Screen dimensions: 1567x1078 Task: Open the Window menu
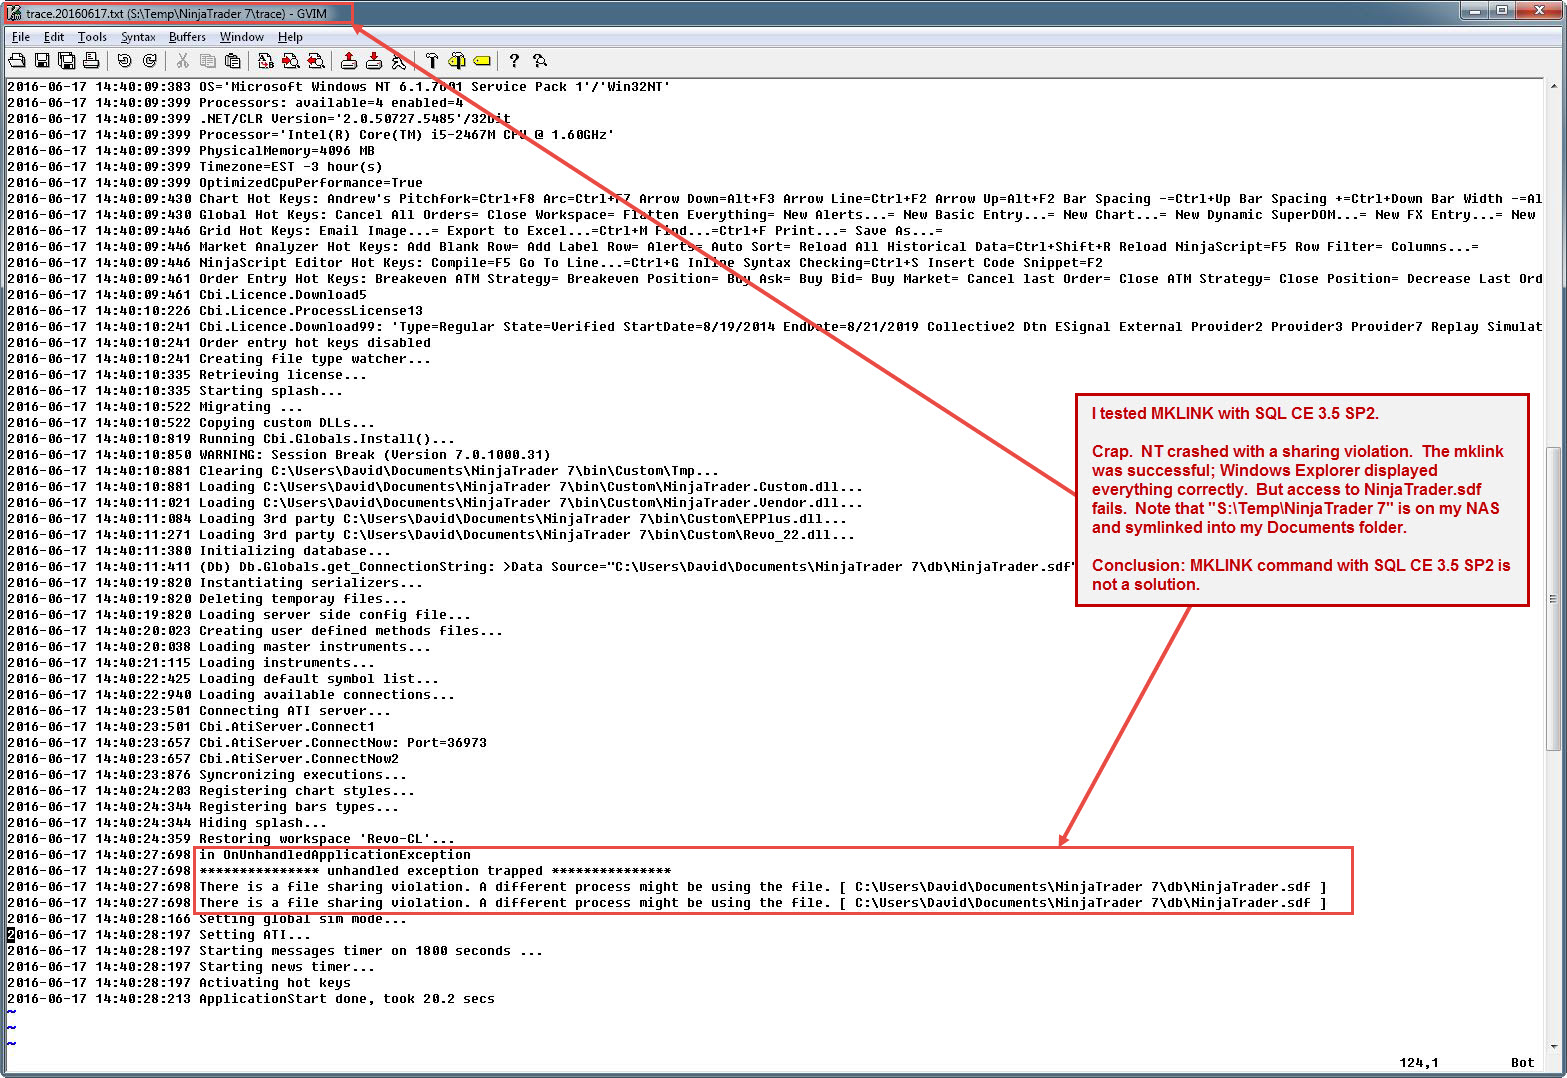tap(242, 37)
